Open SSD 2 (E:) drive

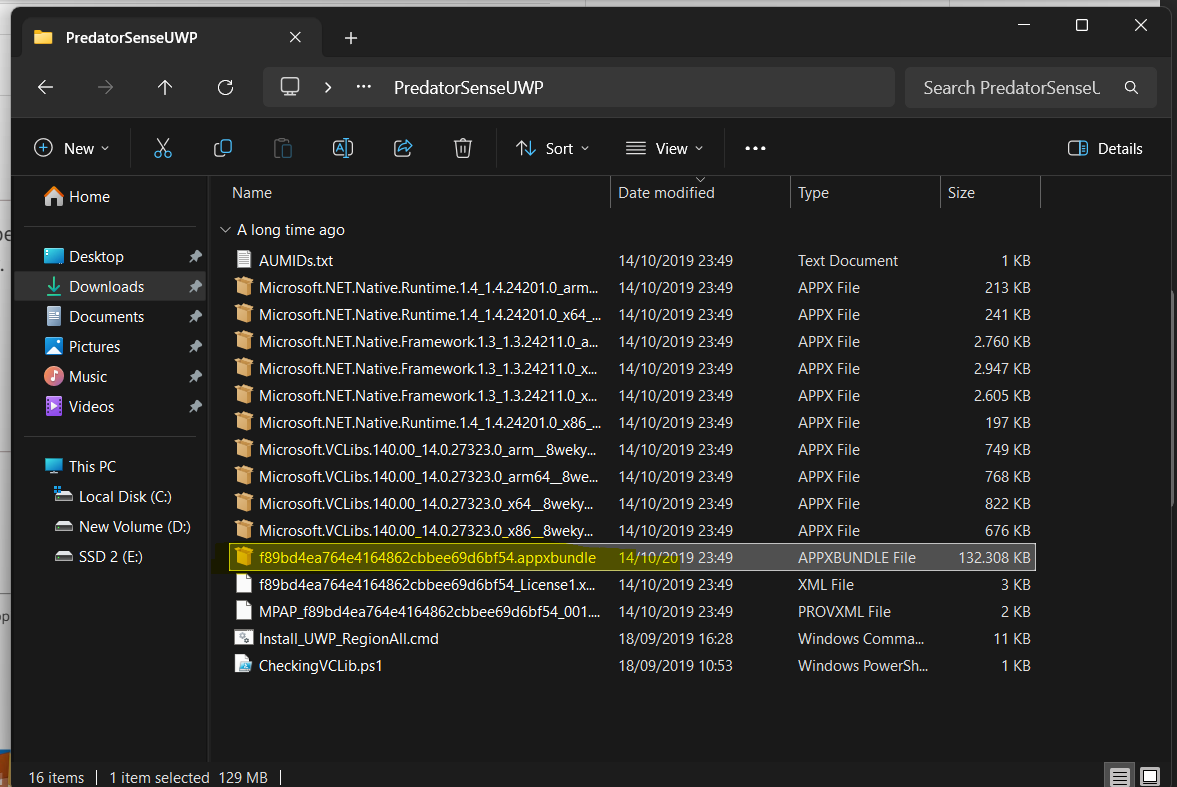tap(110, 556)
